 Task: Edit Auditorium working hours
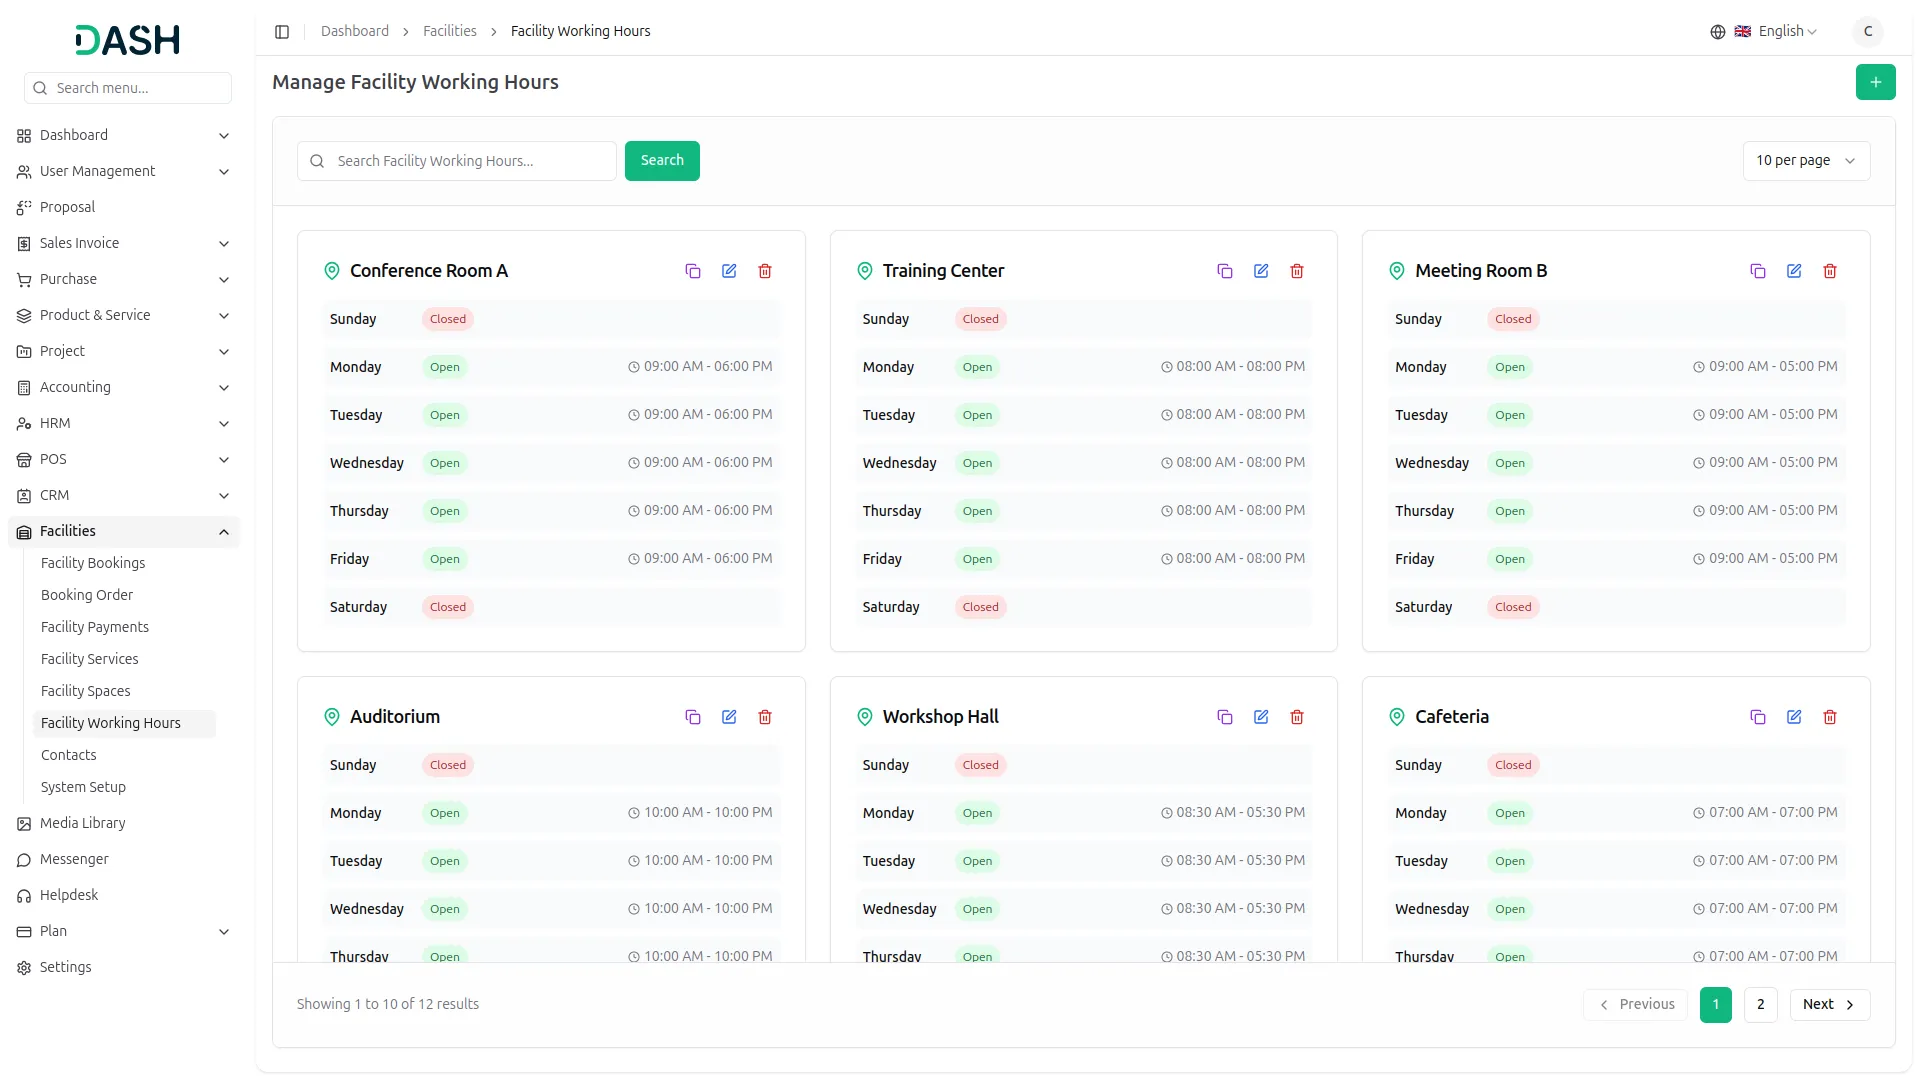pos(729,717)
